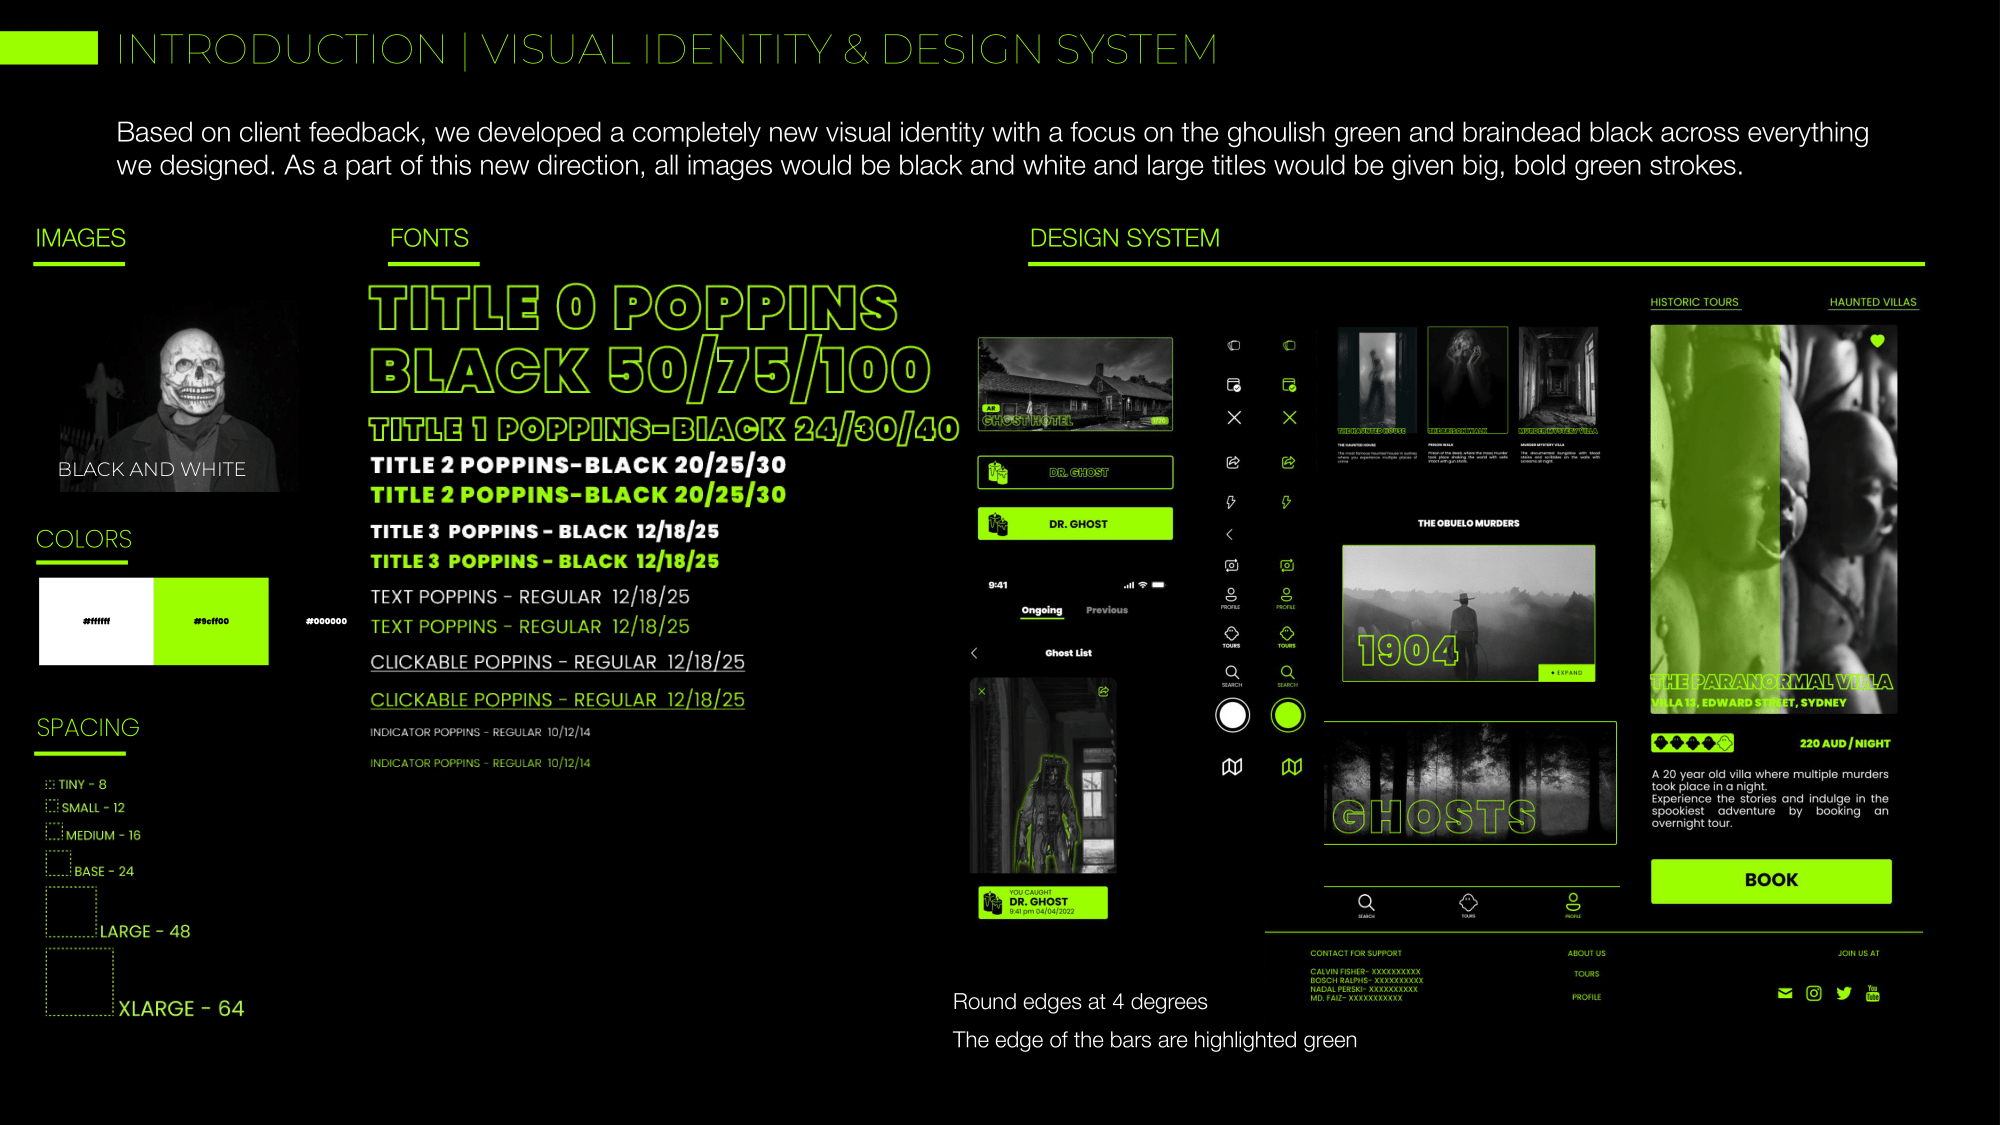The width and height of the screenshot is (2000, 1125).
Task: Click the green share icon in icon column
Action: [x=1288, y=462]
